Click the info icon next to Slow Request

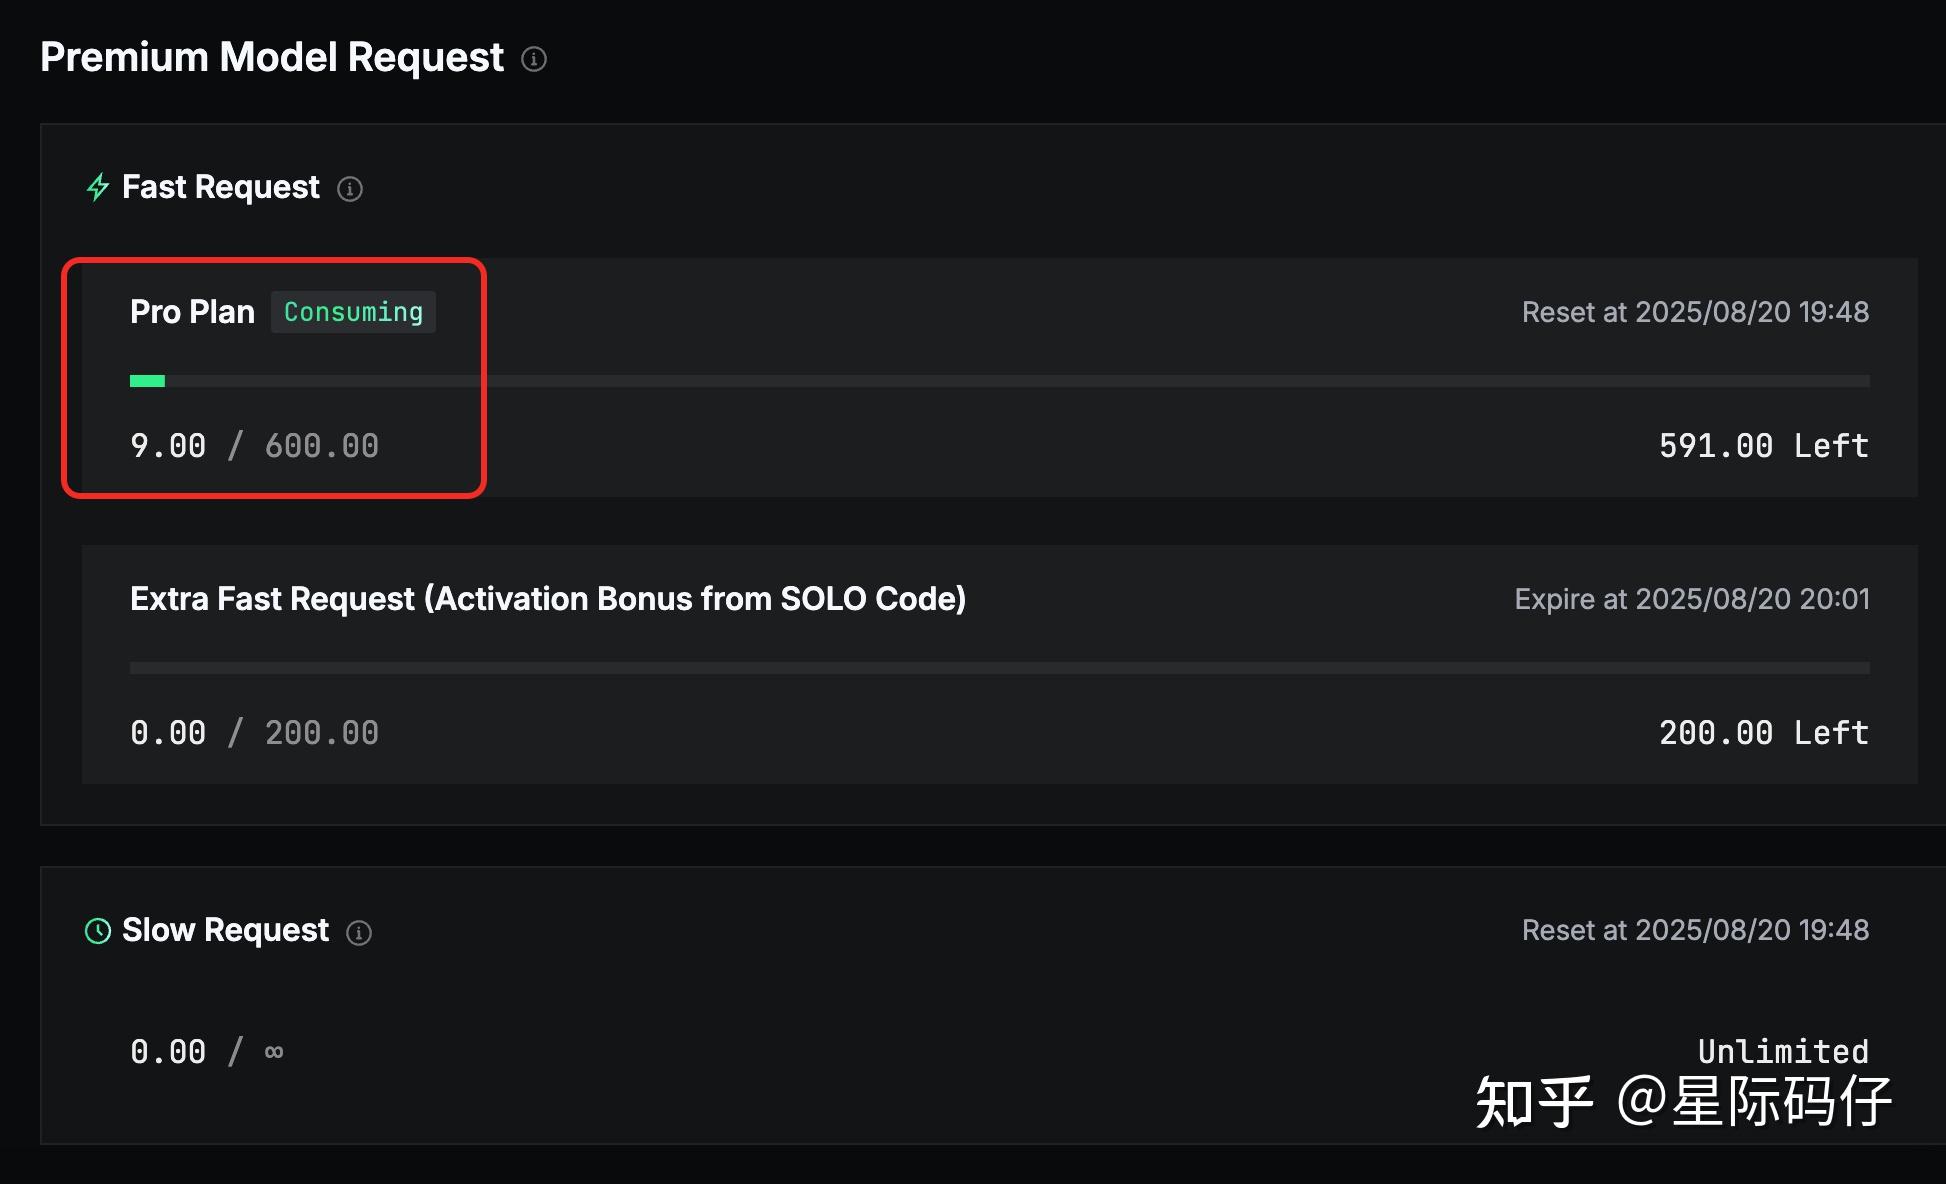click(x=359, y=933)
